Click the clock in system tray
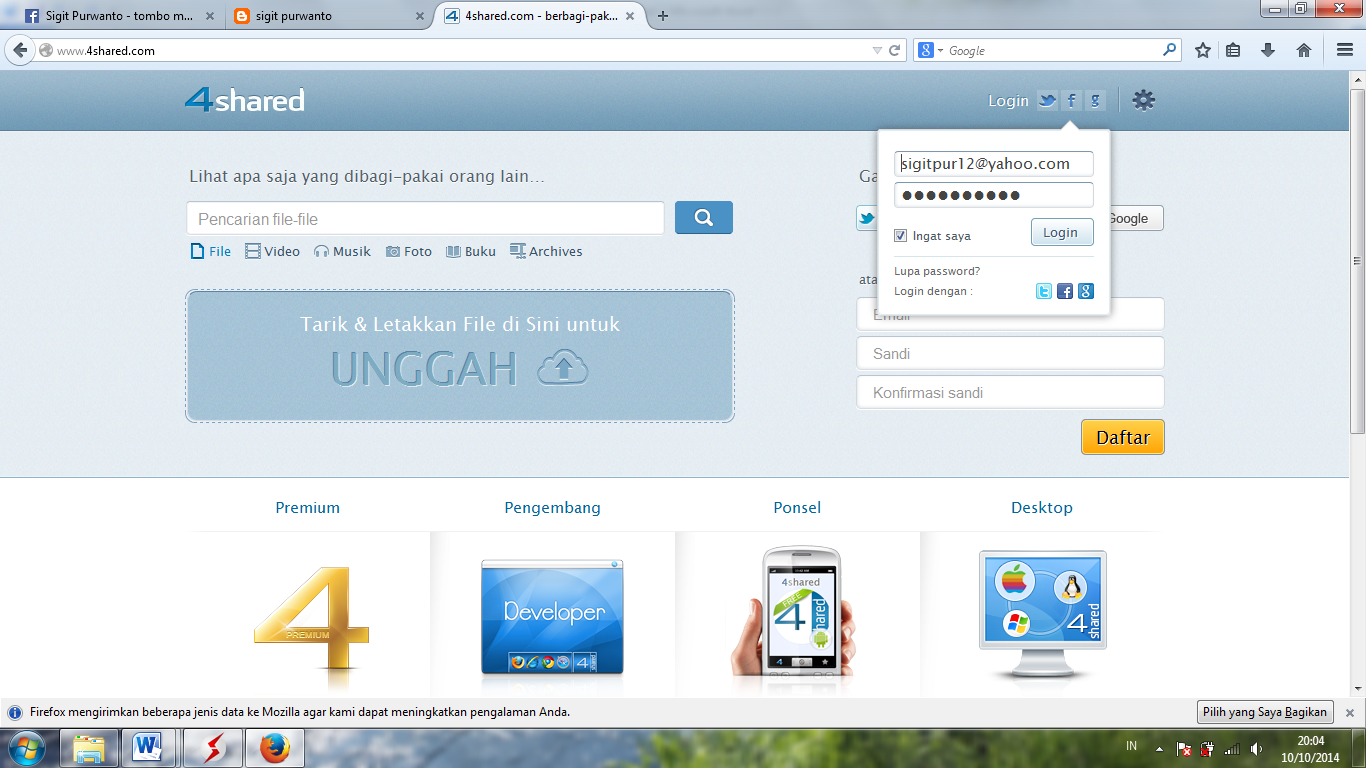 point(1310,748)
